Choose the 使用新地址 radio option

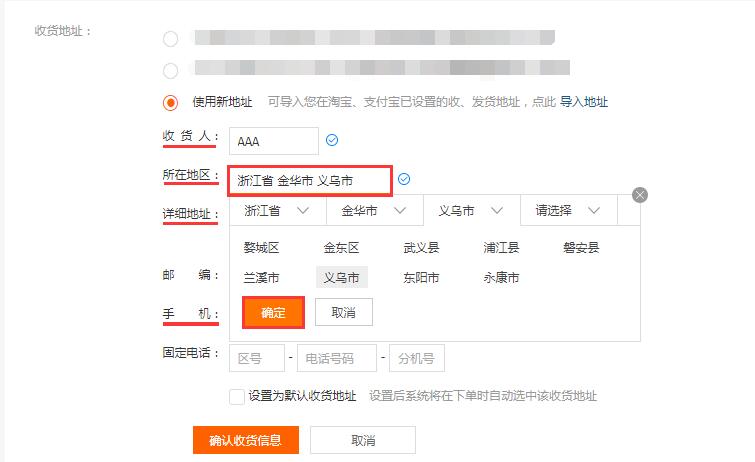coord(170,103)
